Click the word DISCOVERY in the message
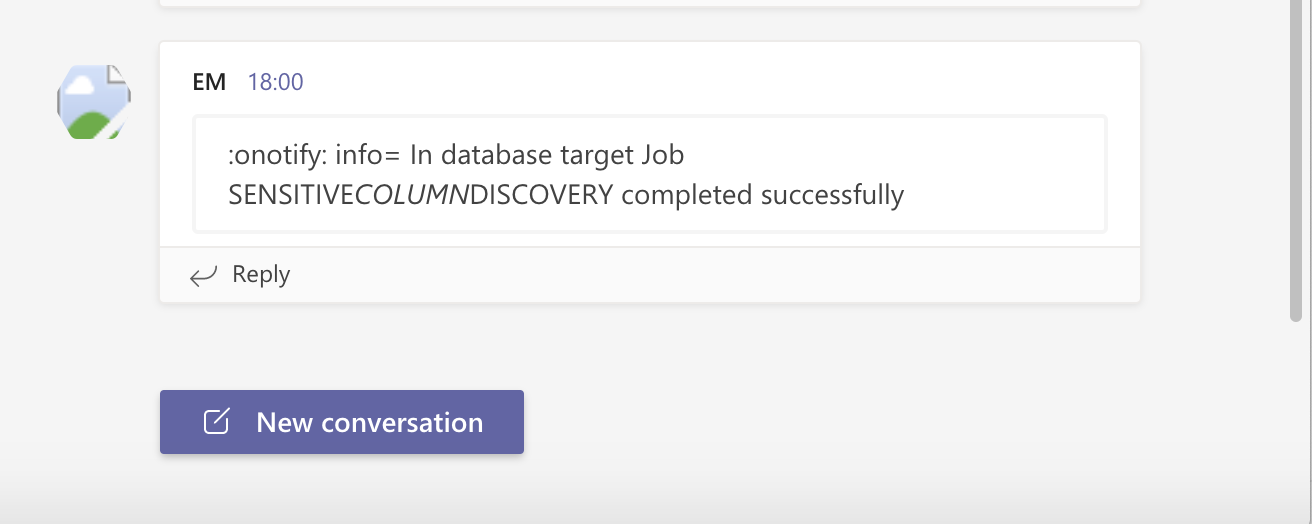This screenshot has height=524, width=1312. click(541, 195)
